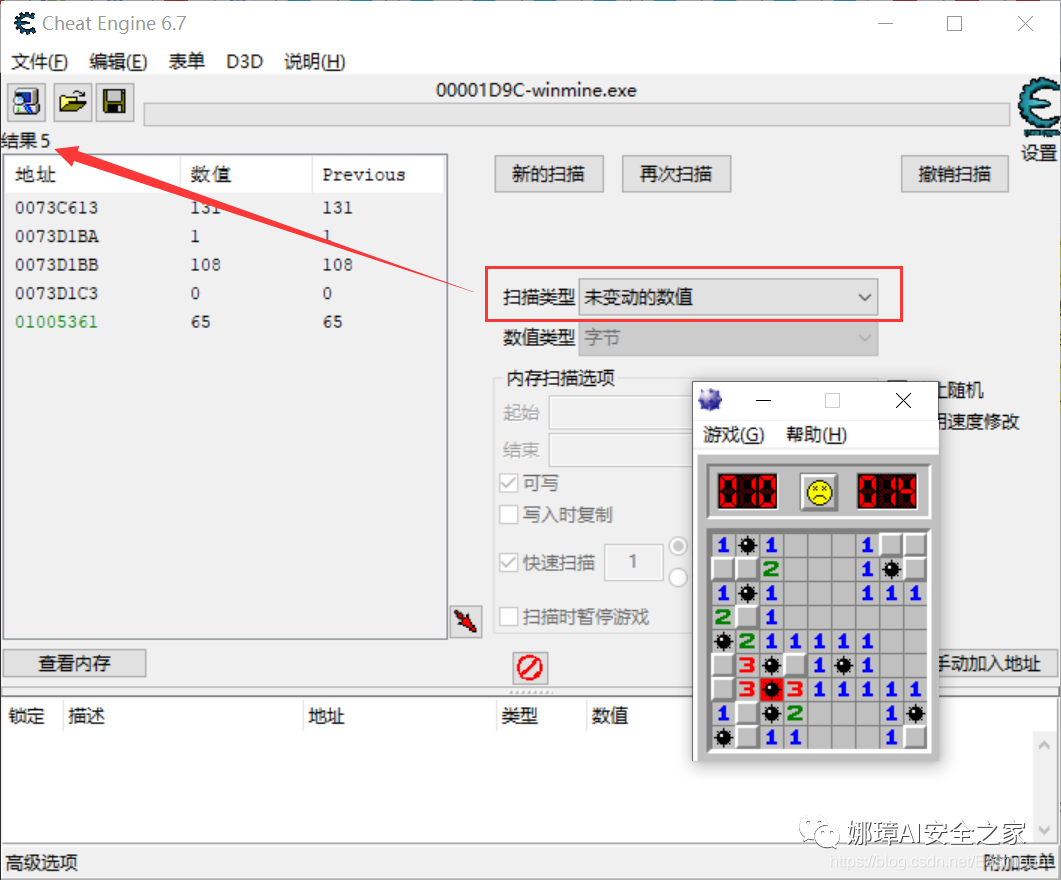Click the 再次扫描 button

tap(676, 174)
